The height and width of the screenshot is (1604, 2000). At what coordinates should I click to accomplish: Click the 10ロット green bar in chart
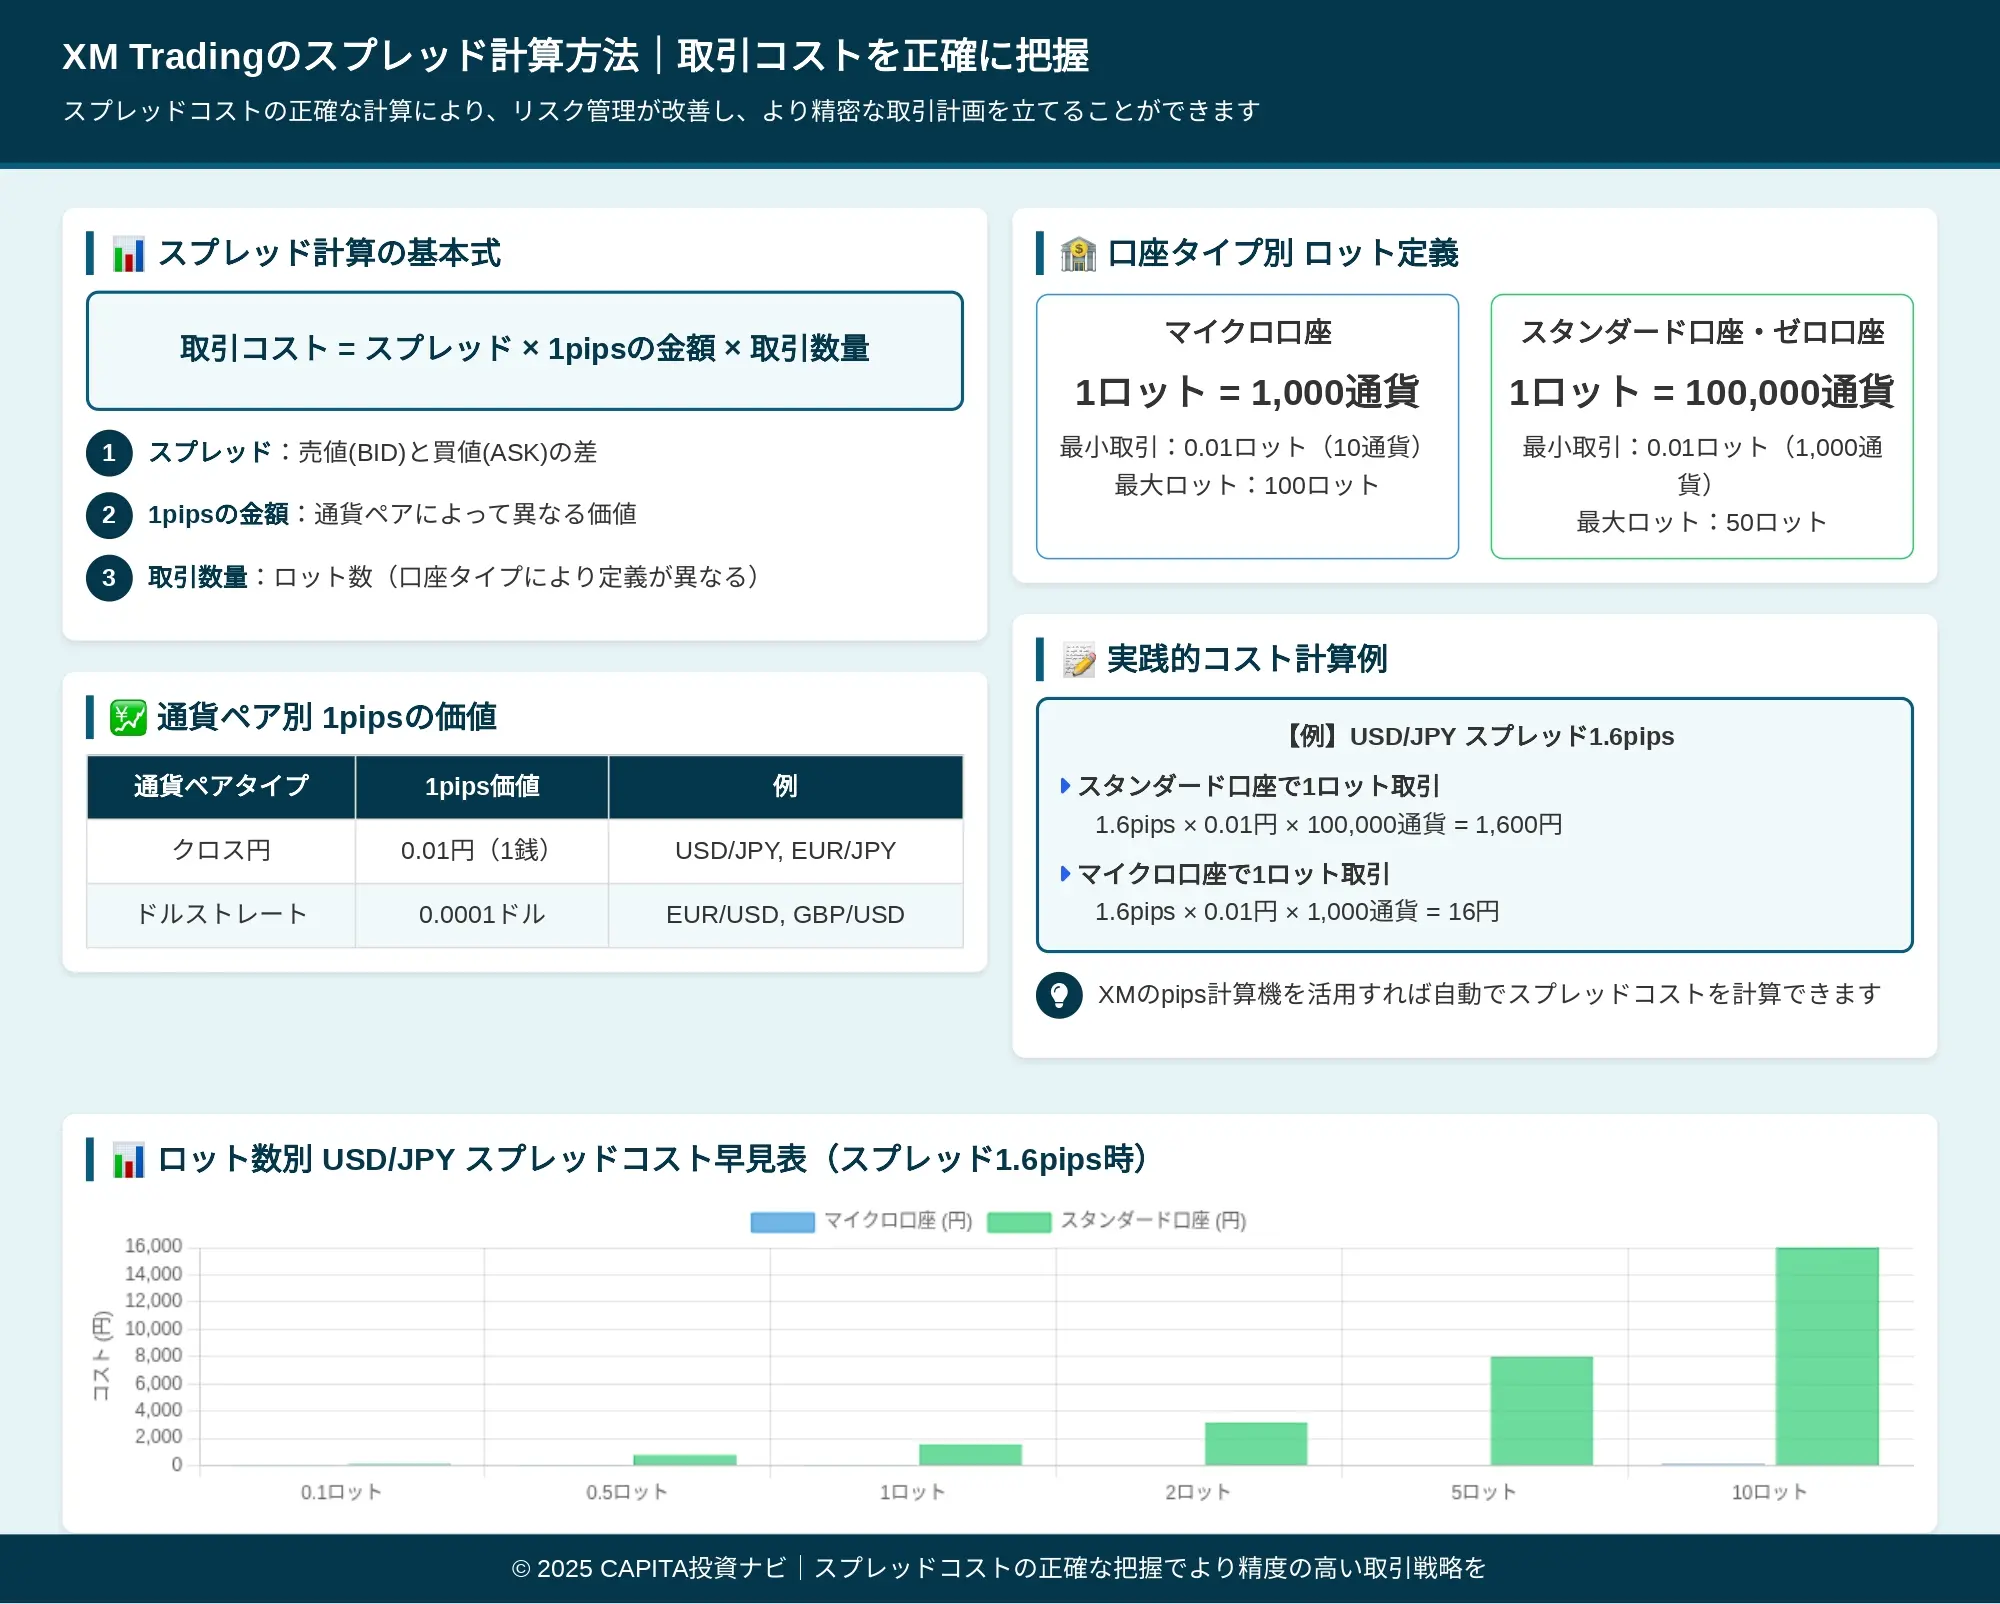(x=1827, y=1356)
